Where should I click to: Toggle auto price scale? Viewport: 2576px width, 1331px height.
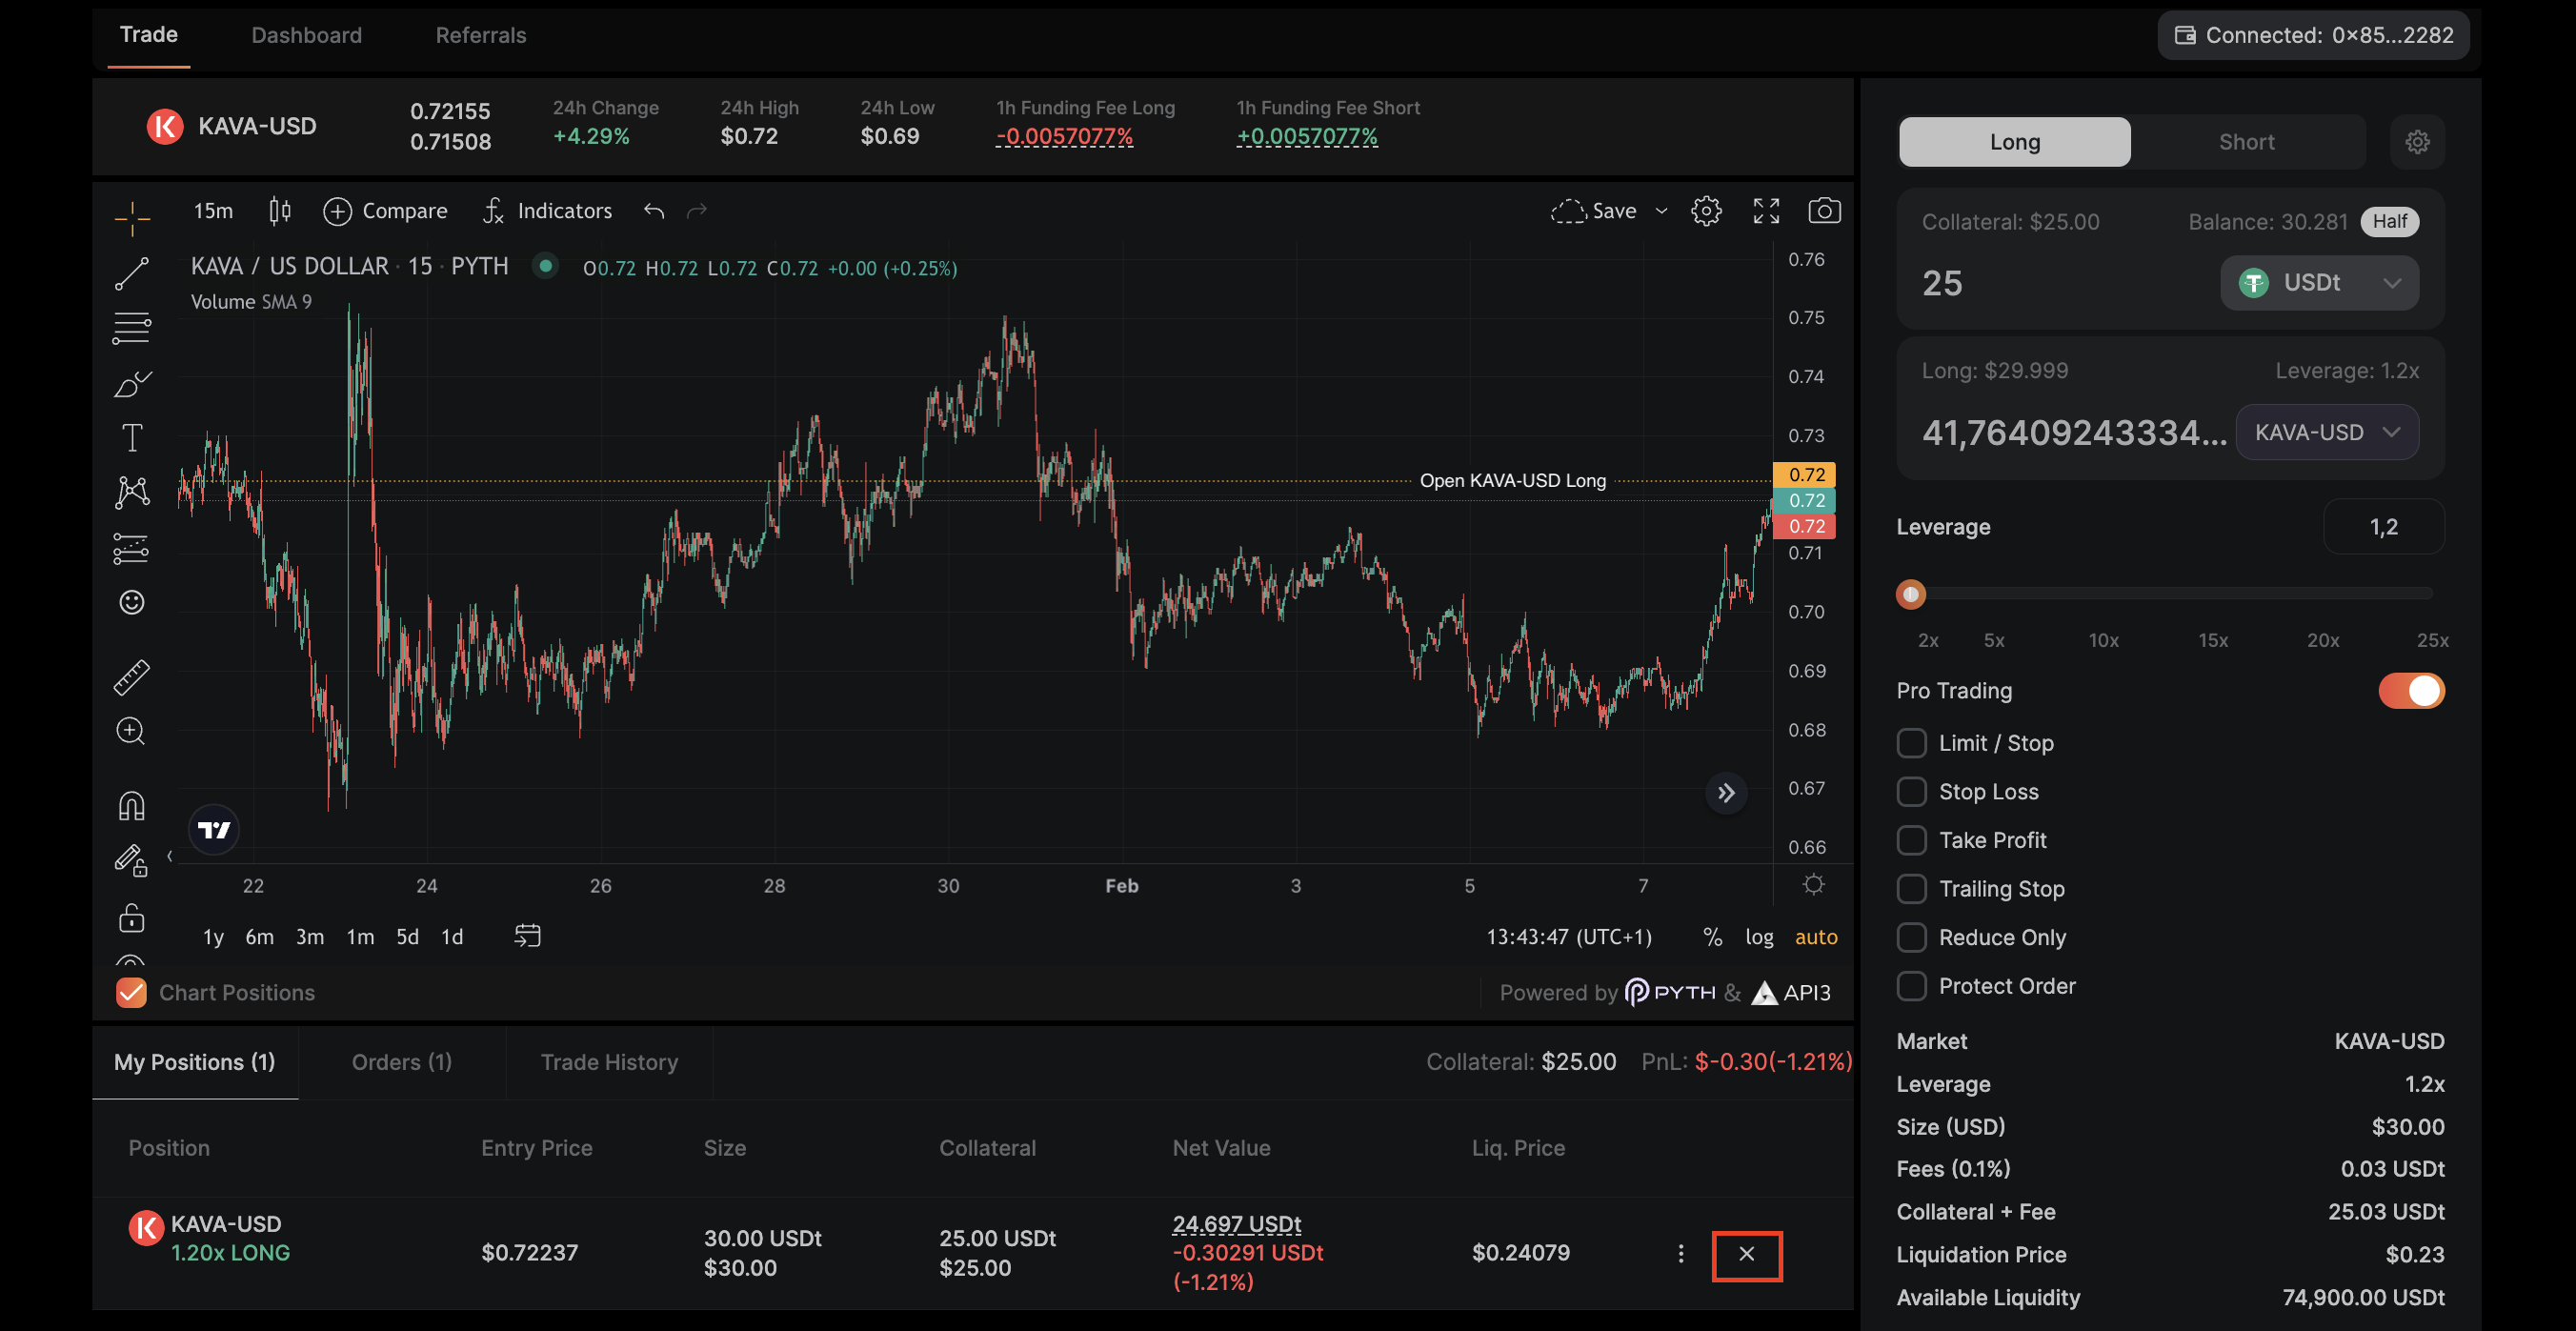pyautogui.click(x=1816, y=937)
